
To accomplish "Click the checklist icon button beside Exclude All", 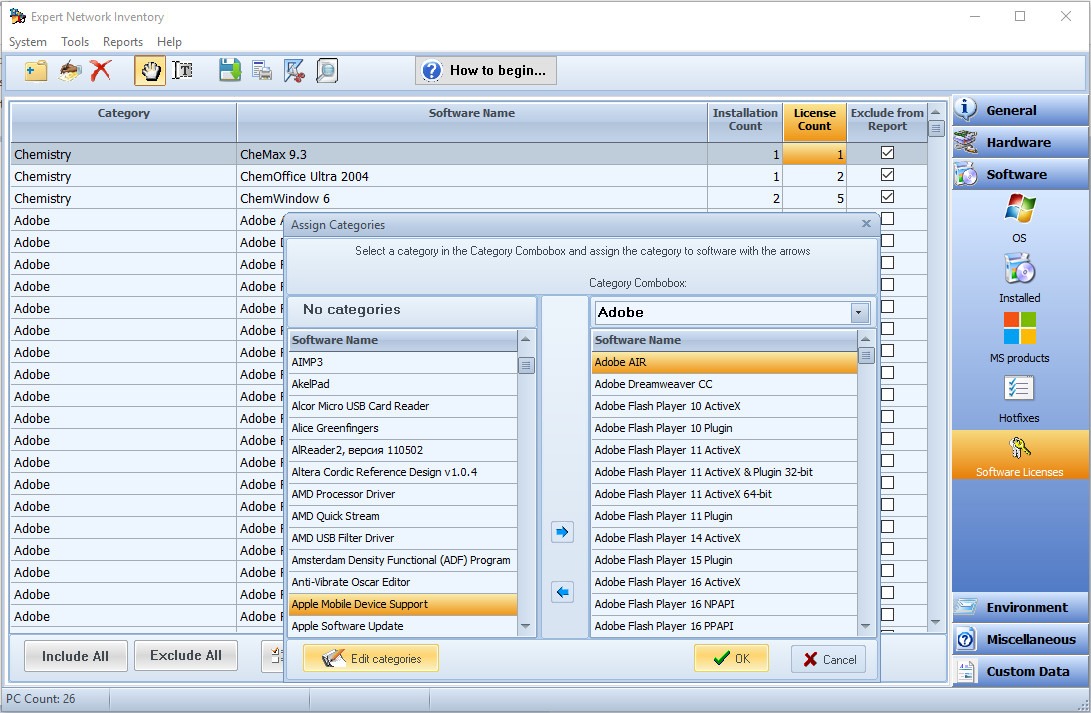I will (273, 656).
